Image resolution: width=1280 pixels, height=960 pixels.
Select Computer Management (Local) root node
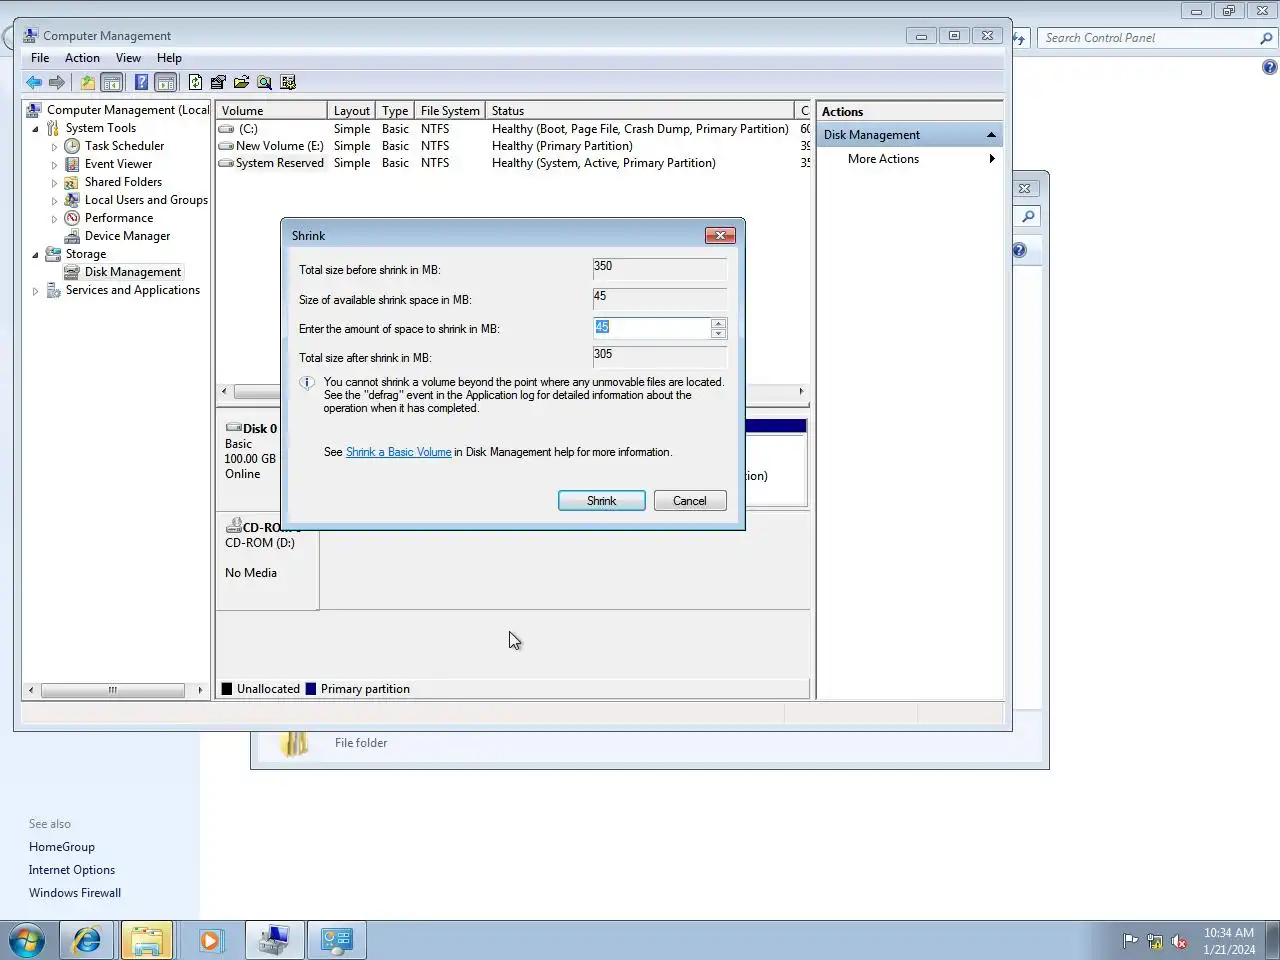[128, 110]
